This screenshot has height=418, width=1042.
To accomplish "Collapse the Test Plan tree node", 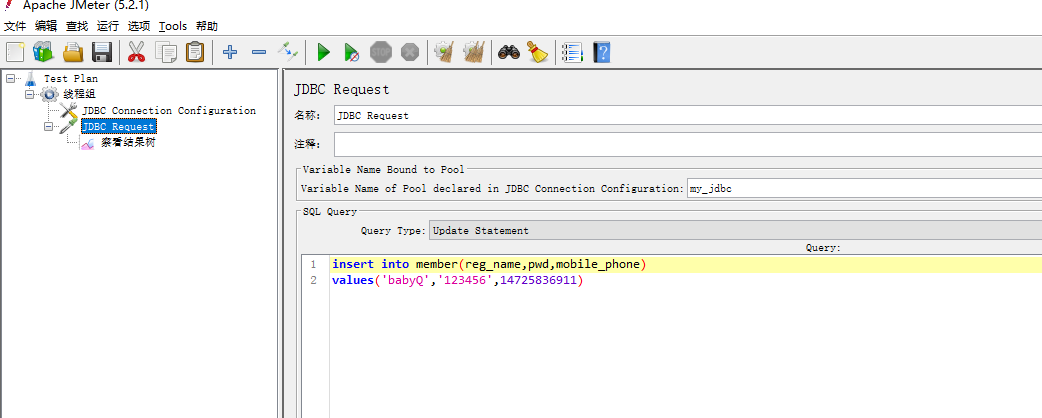I will coord(11,78).
